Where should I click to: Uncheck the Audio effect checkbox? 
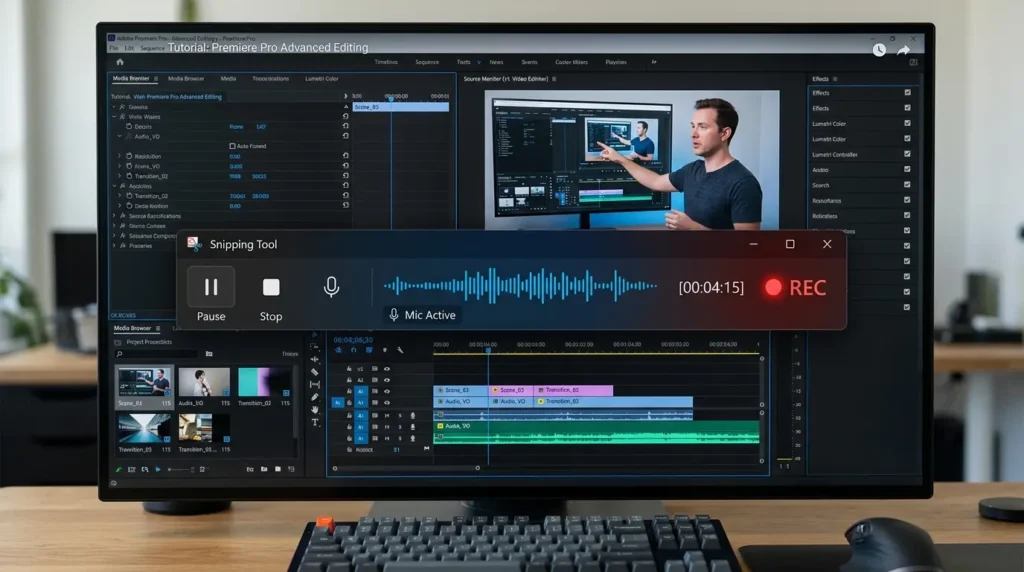[907, 169]
